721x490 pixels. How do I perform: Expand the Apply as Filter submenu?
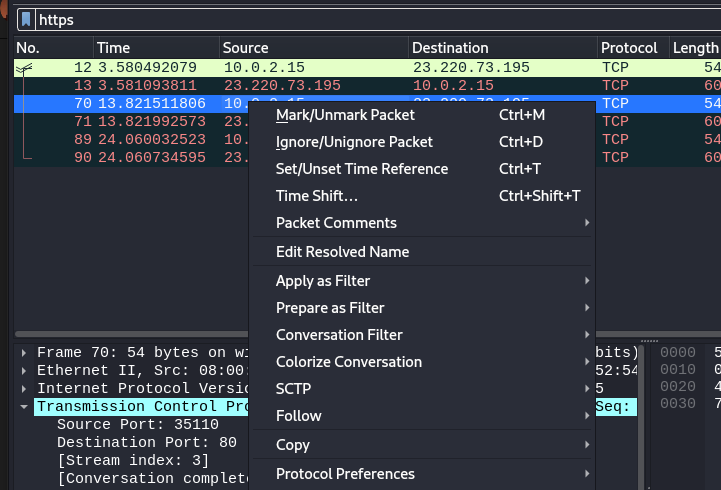pyautogui.click(x=323, y=281)
